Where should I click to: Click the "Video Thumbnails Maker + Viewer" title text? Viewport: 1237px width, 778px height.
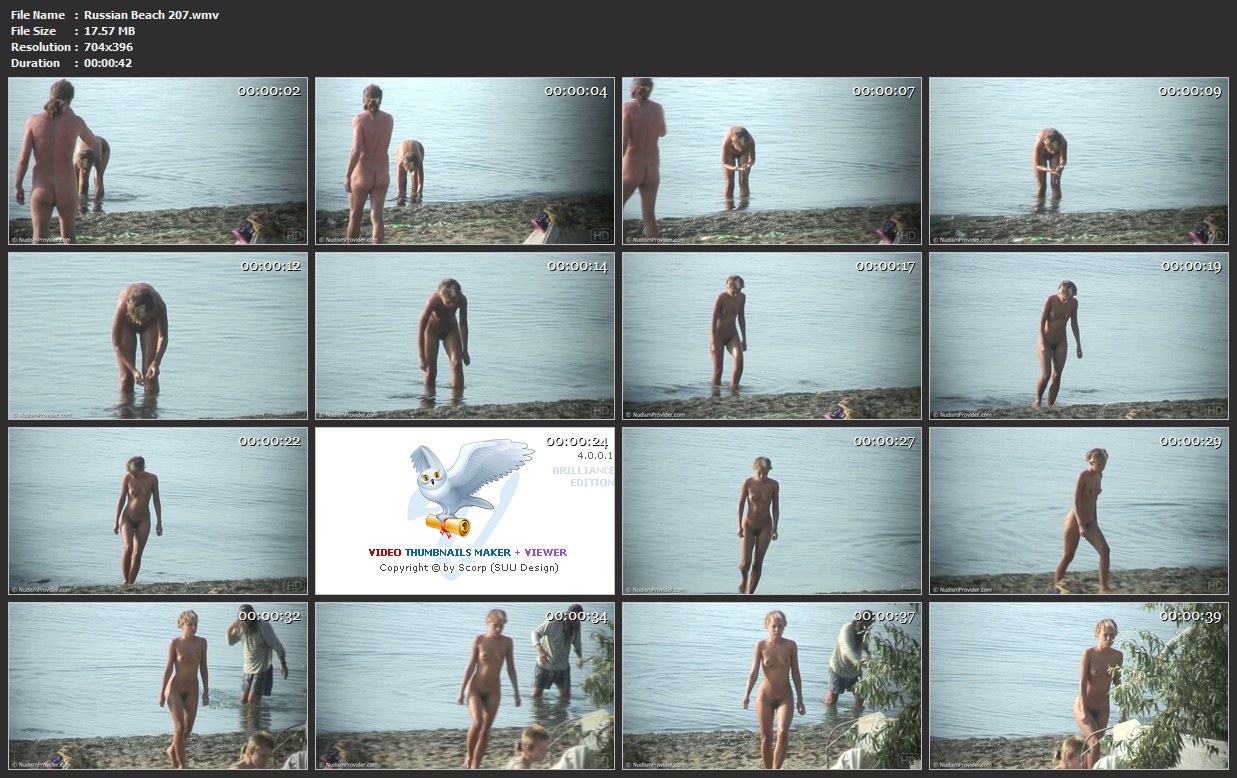(467, 552)
